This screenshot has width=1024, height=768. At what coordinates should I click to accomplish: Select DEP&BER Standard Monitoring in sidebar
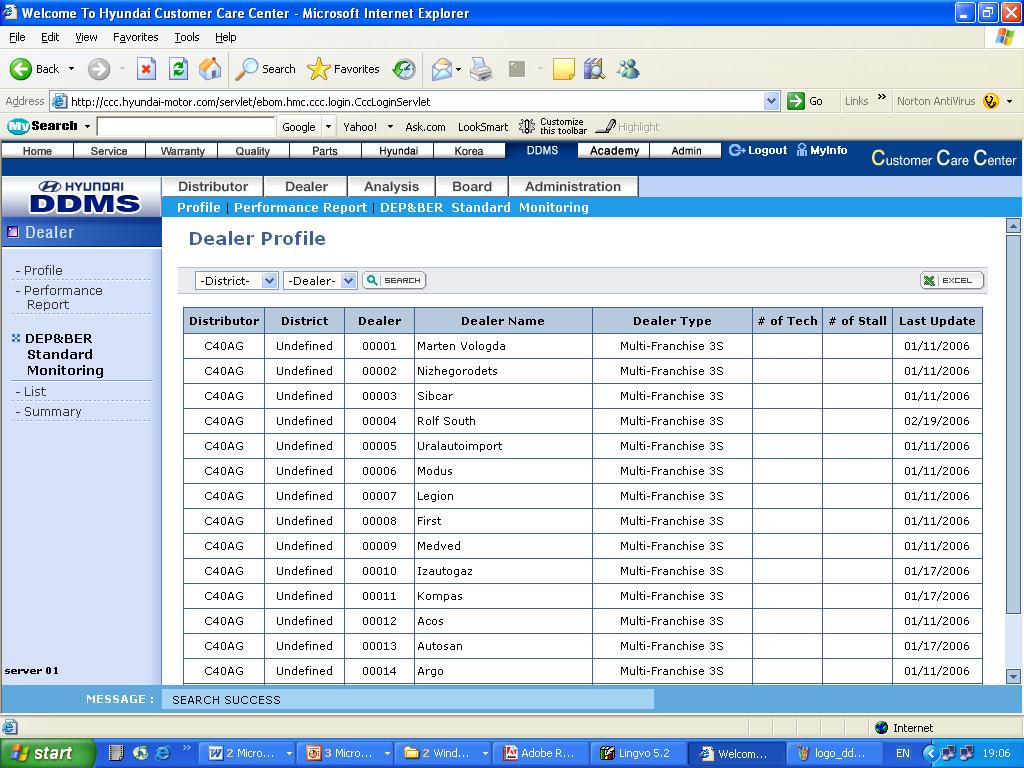[63, 355]
